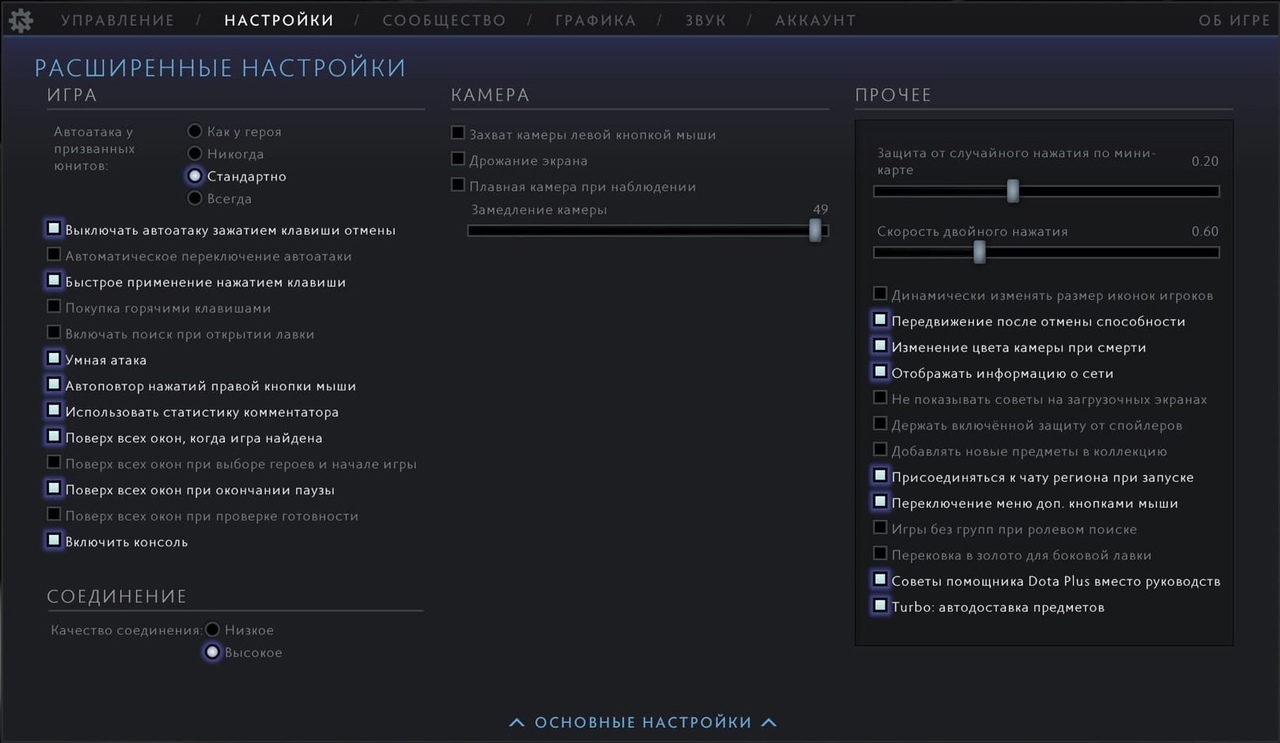Collapse to ОСНОВНЫЕ НАСТРОЙКИ with left chevron

(516, 723)
